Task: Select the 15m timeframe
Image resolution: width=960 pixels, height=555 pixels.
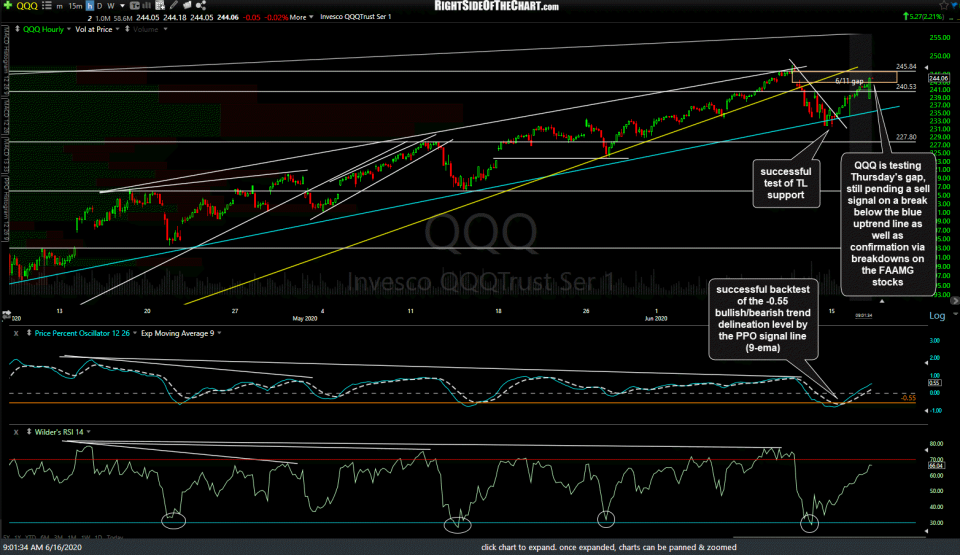Action: click(75, 6)
